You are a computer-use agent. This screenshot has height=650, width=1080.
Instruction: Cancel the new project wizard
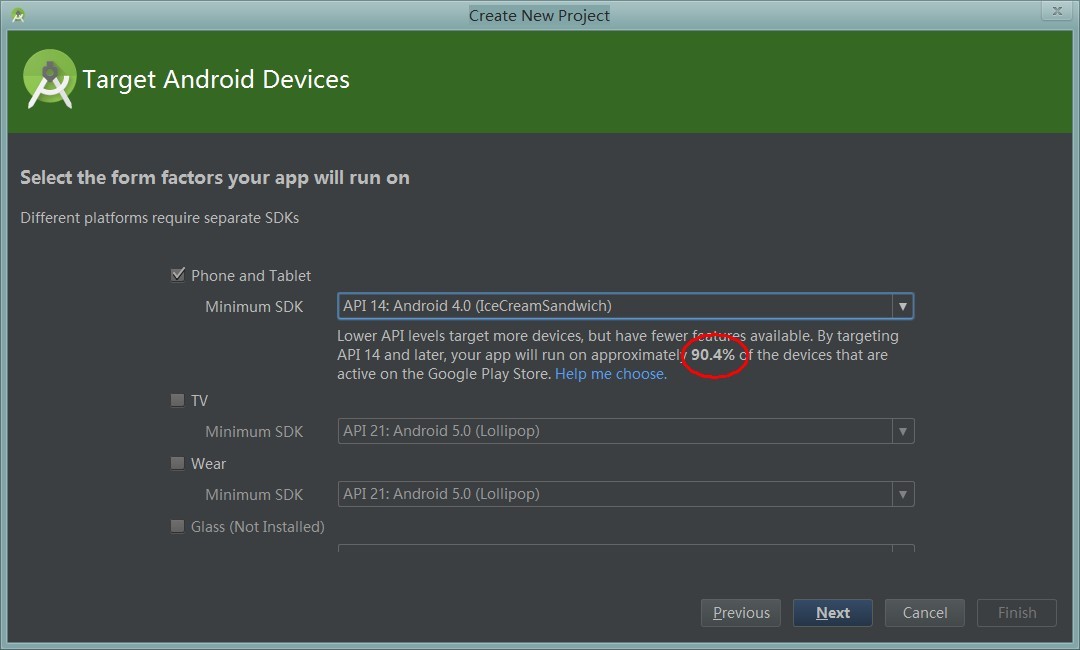tap(924, 613)
